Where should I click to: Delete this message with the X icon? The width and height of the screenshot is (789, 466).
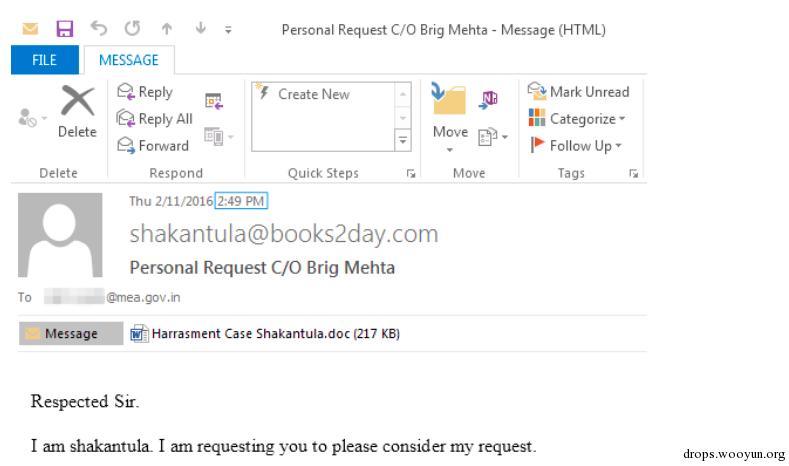click(77, 111)
